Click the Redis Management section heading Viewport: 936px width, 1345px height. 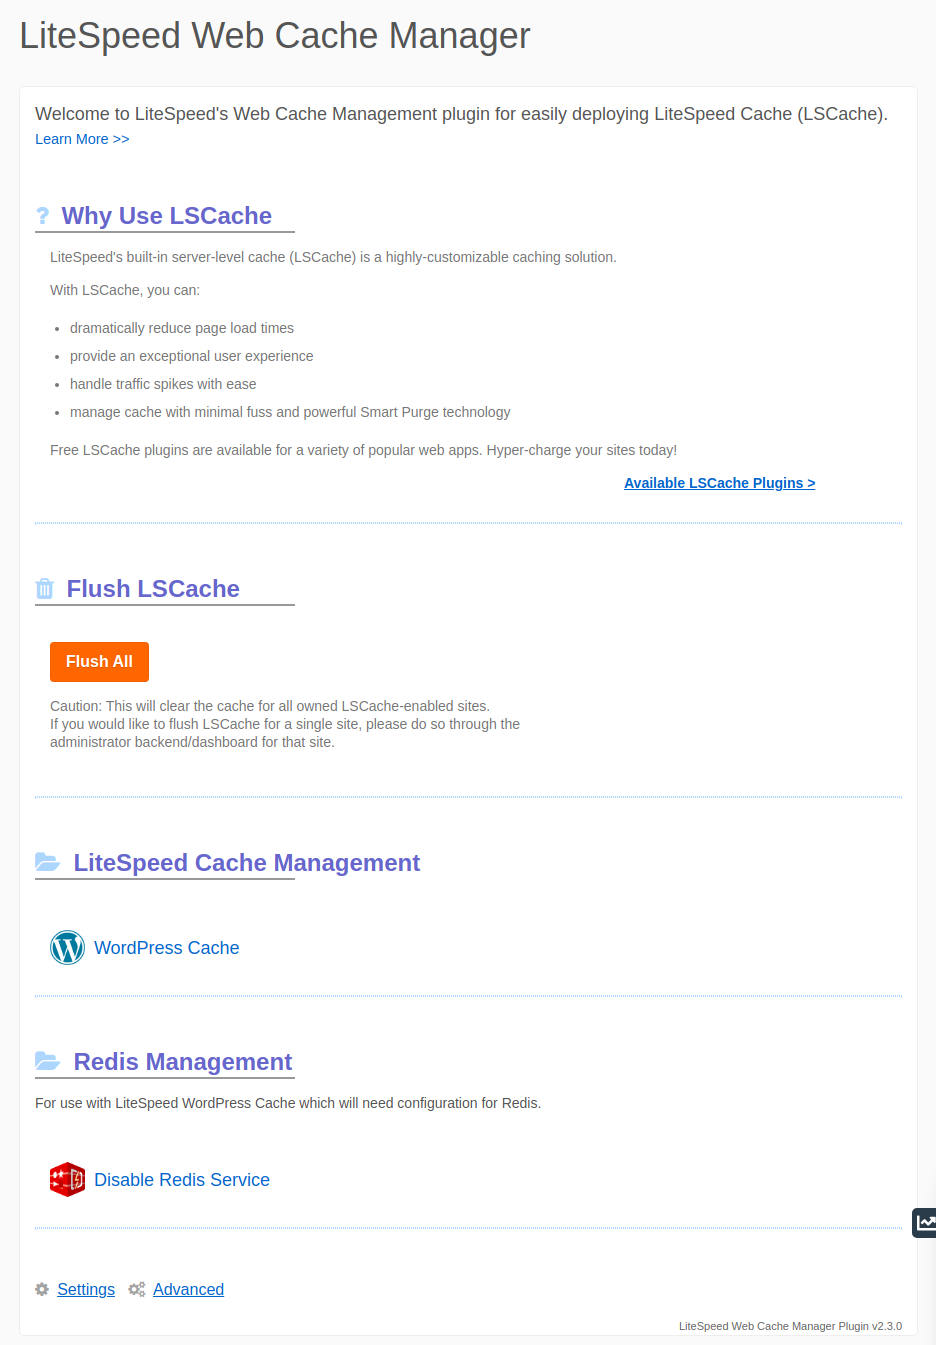coord(182,1061)
